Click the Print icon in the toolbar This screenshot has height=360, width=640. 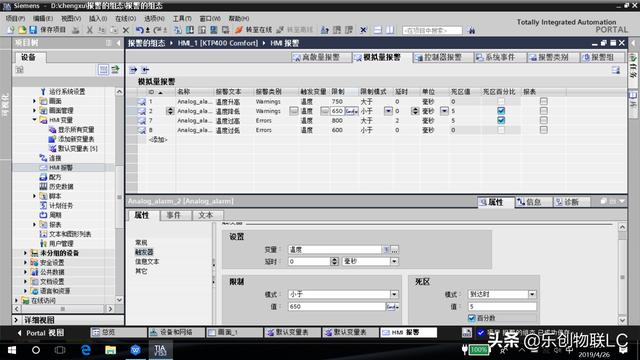click(x=76, y=30)
